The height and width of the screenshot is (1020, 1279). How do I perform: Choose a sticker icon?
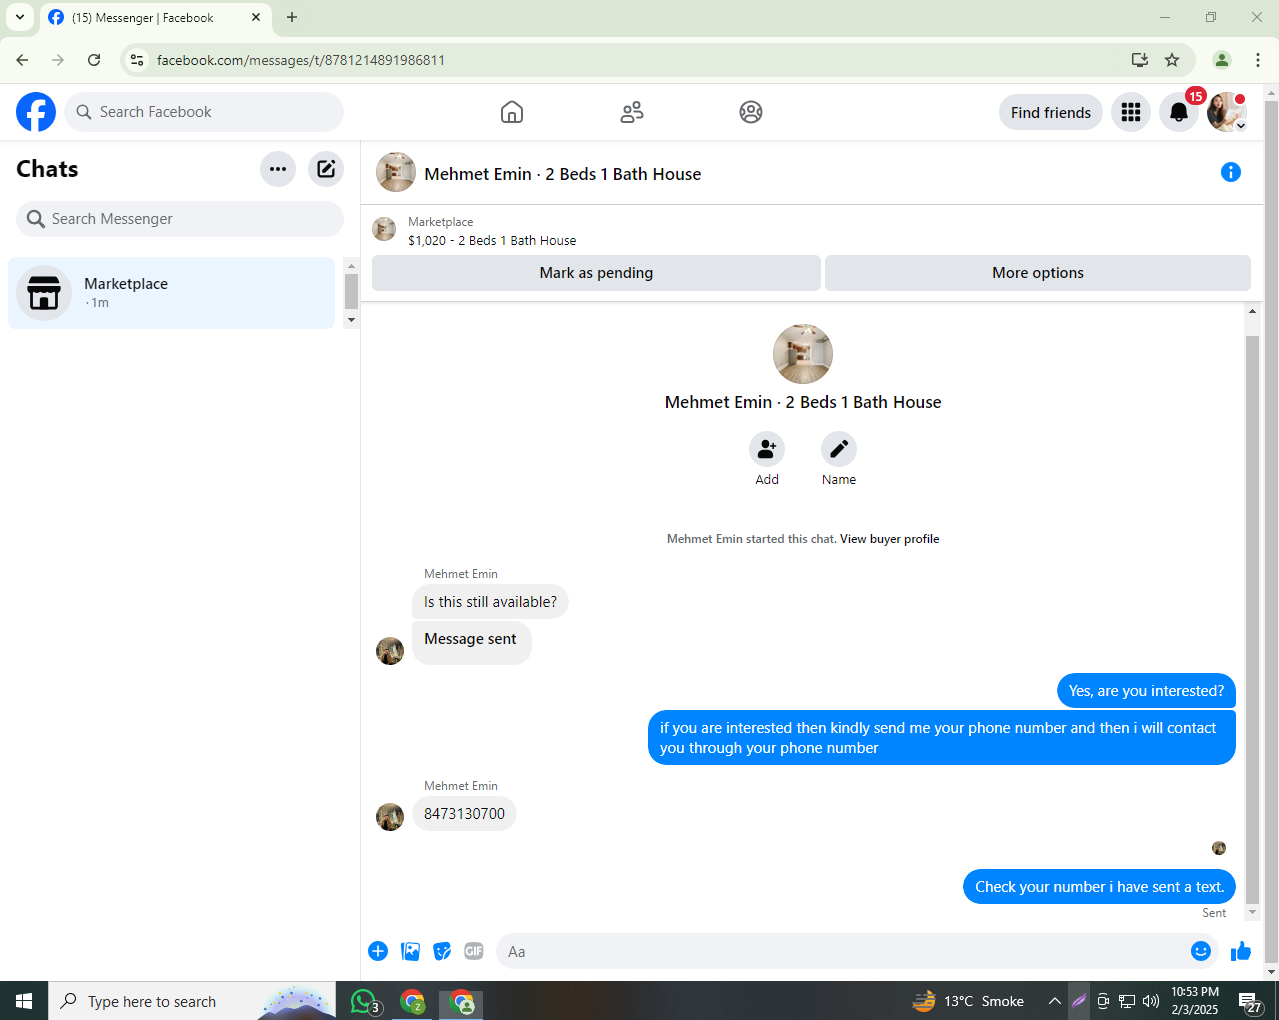pyautogui.click(x=442, y=951)
